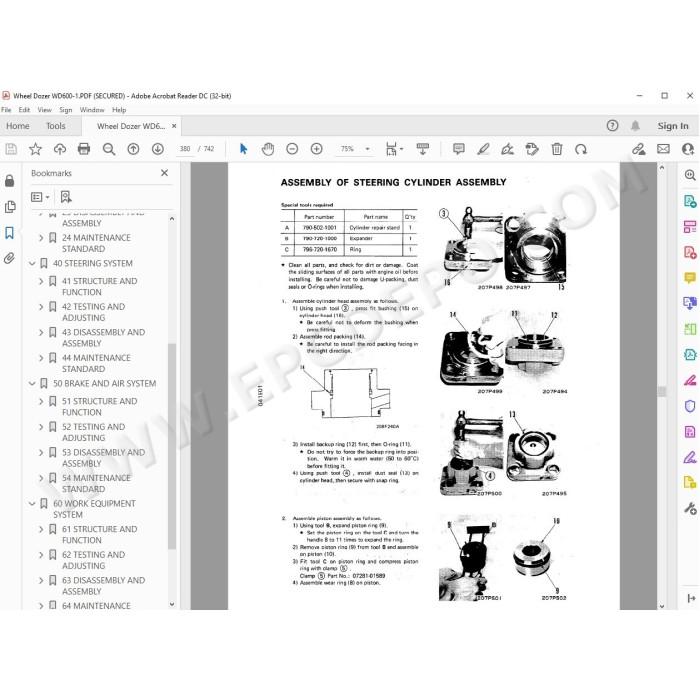700x700 pixels.
Task: Collapse the right tools pane arrow
Action: 691,598
